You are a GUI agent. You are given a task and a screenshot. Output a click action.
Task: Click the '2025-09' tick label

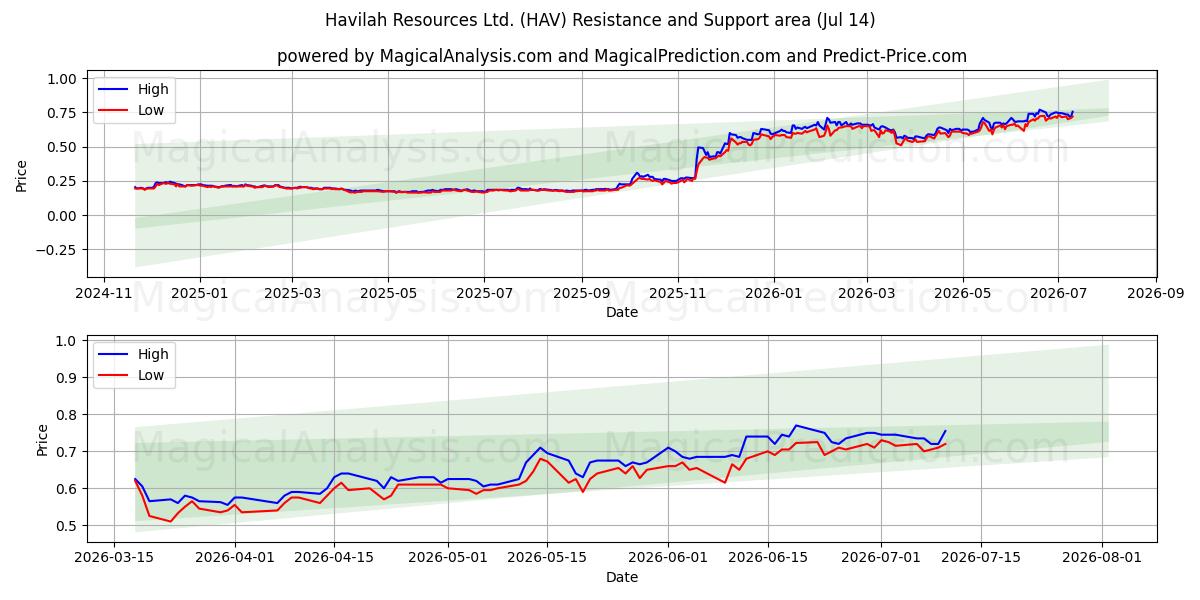(x=582, y=293)
